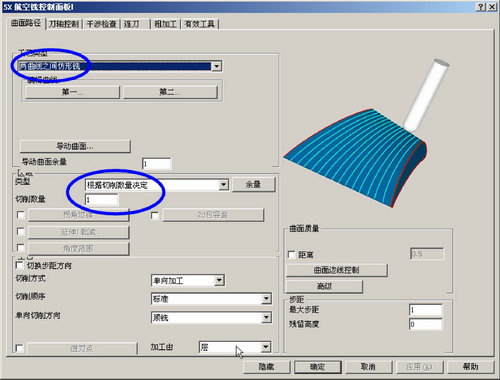Screen dimensions: 500x380
Task: Open the 粗加工 tab
Action: [165, 24]
